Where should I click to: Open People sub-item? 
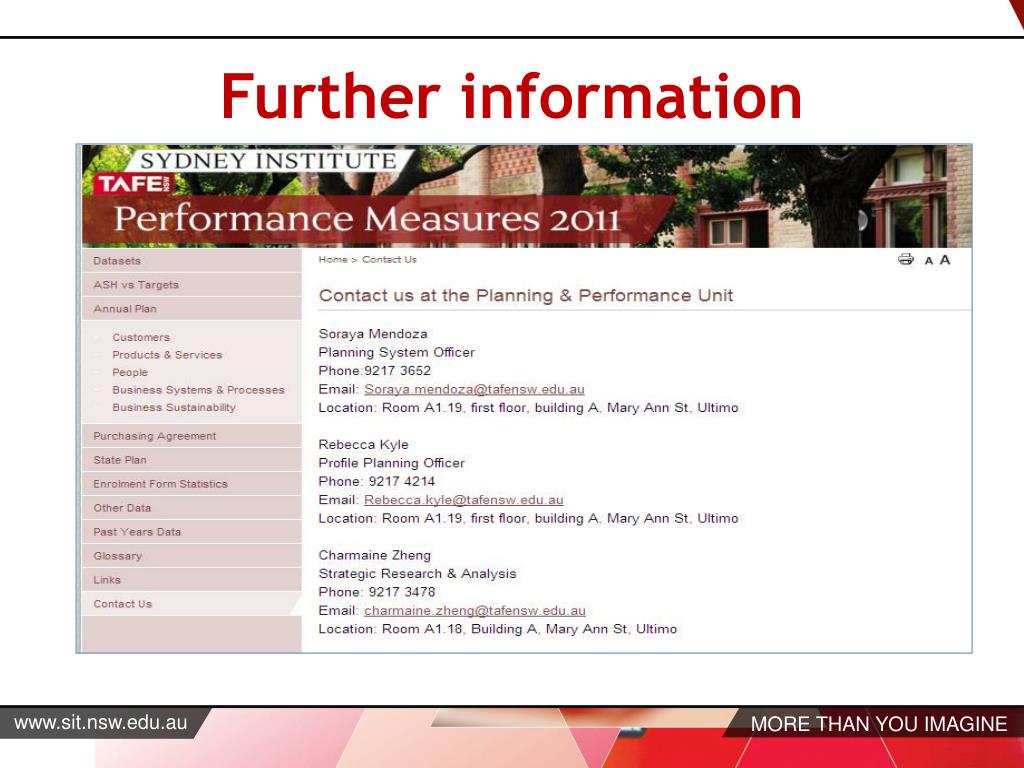coord(130,372)
